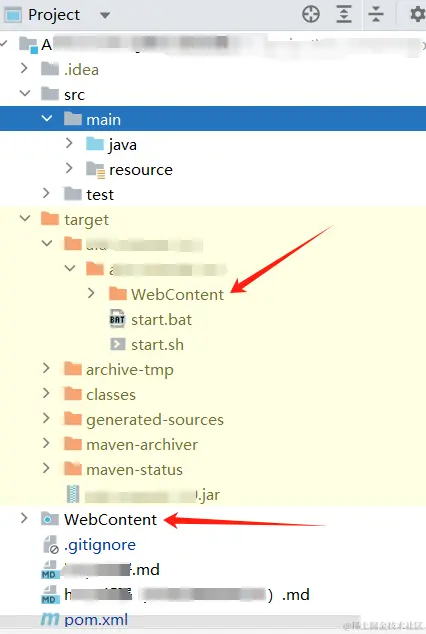The image size is (426, 634).
Task: Open the Project panel settings gear
Action: [418, 15]
